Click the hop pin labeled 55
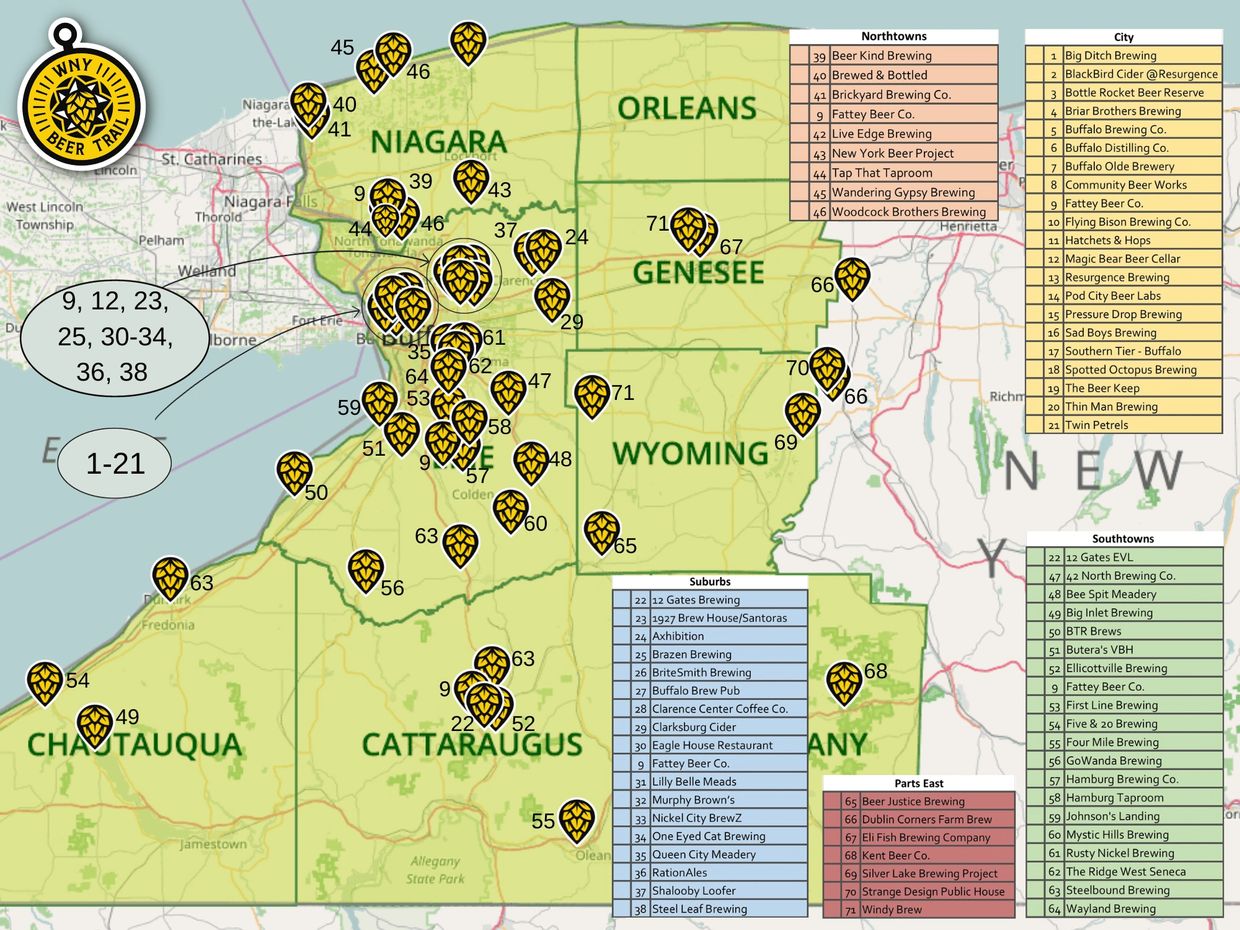Image resolution: width=1240 pixels, height=930 pixels. pos(576,821)
